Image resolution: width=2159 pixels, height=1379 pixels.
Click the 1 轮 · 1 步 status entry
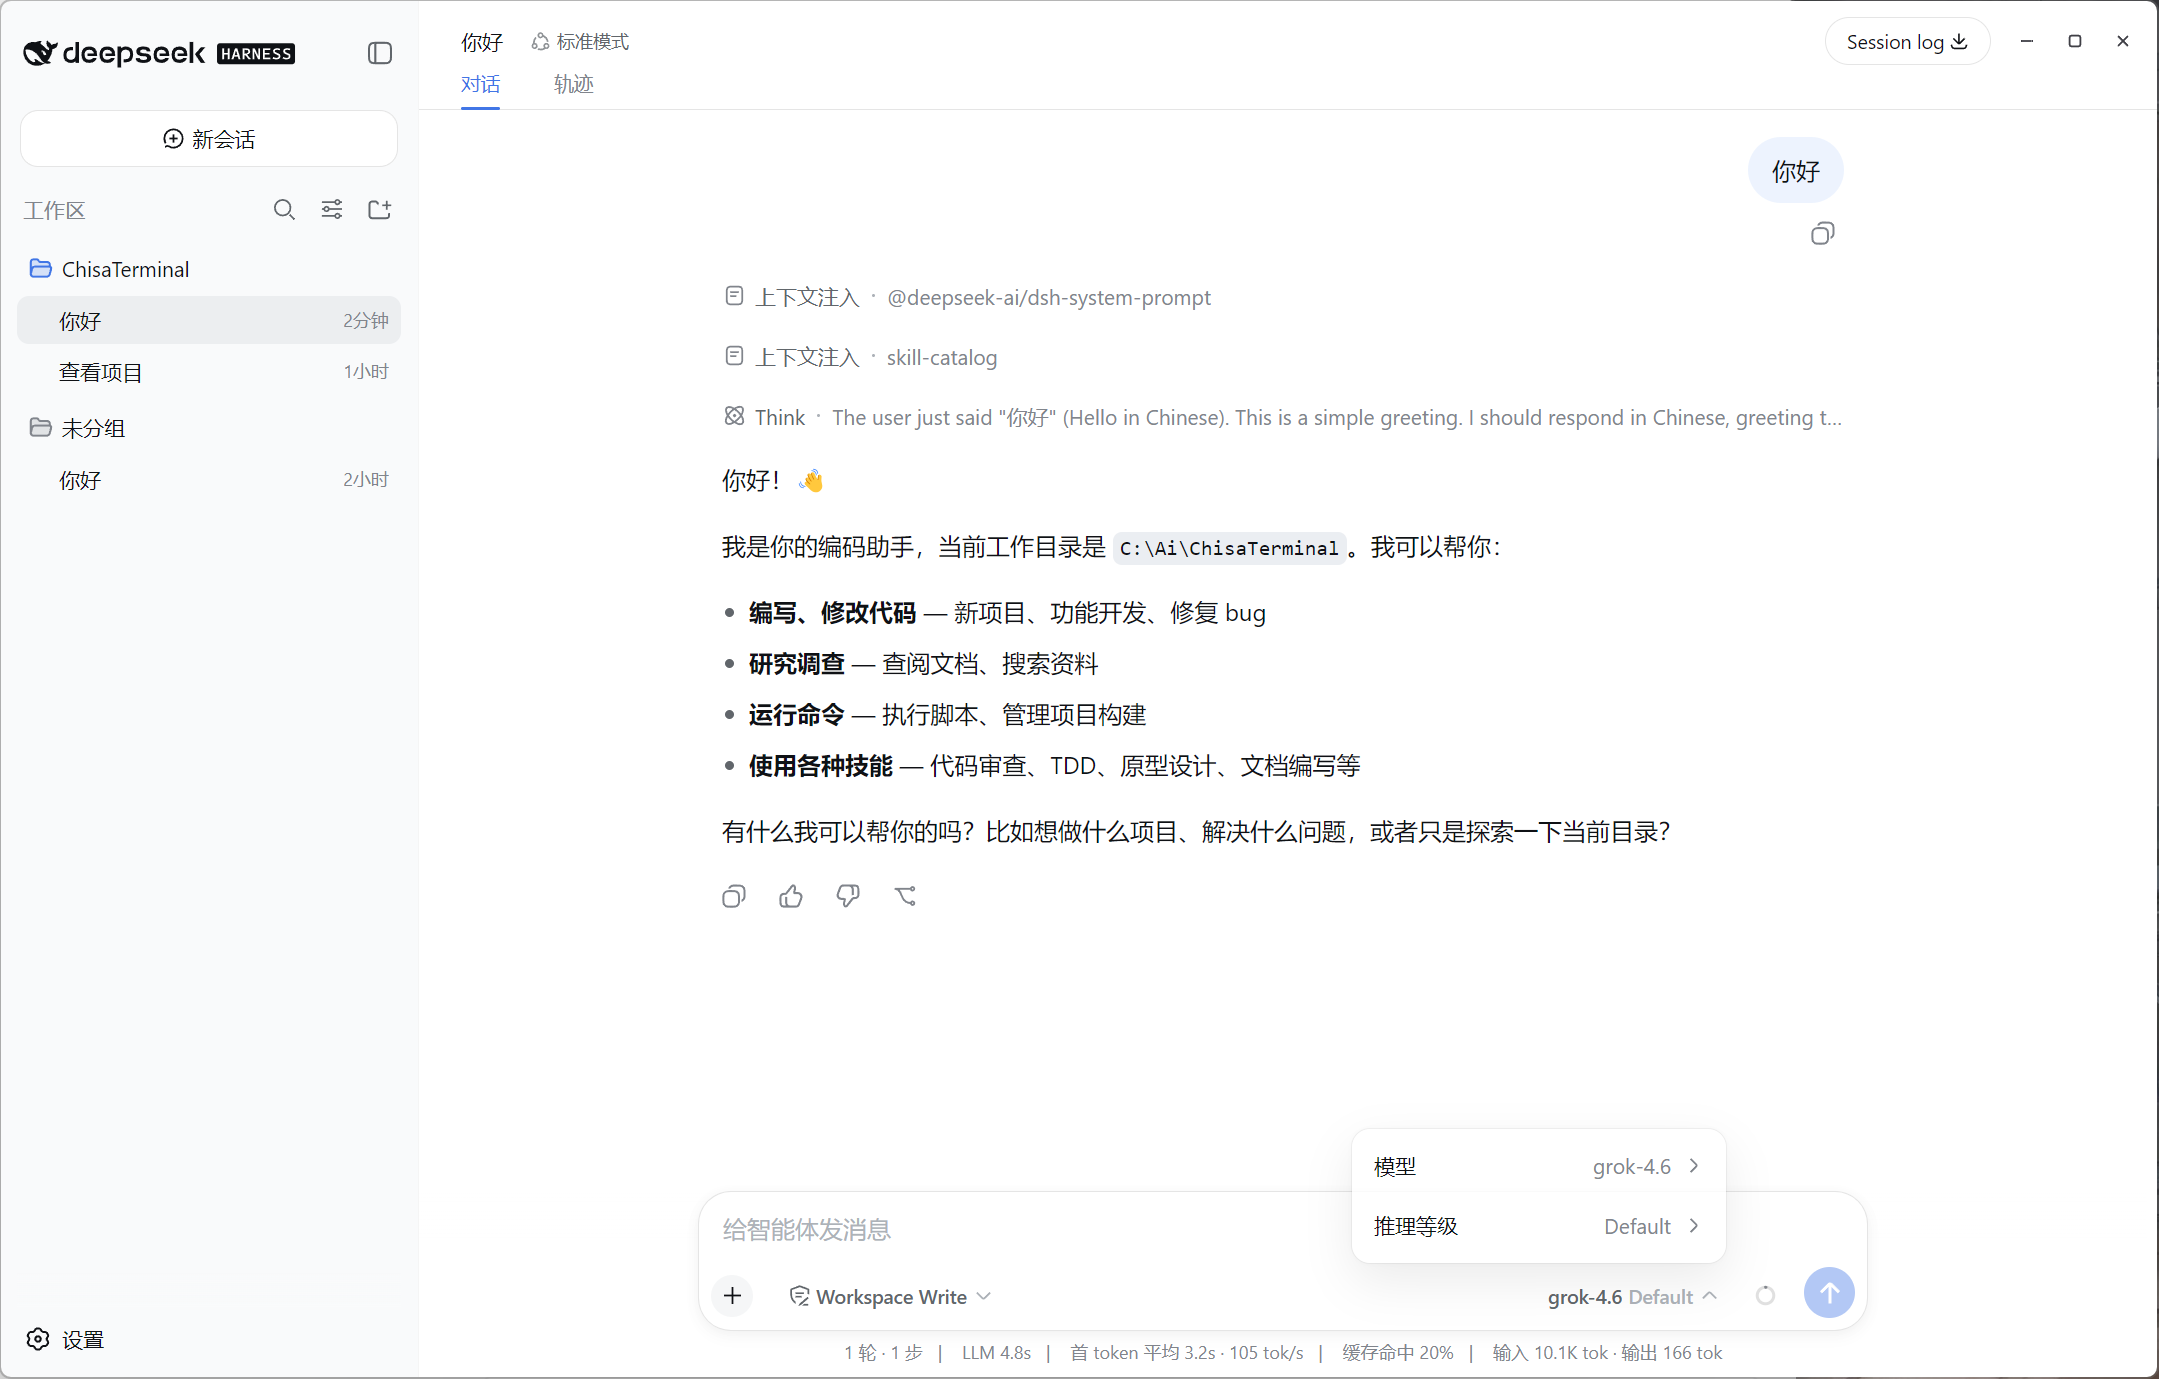tap(883, 1352)
